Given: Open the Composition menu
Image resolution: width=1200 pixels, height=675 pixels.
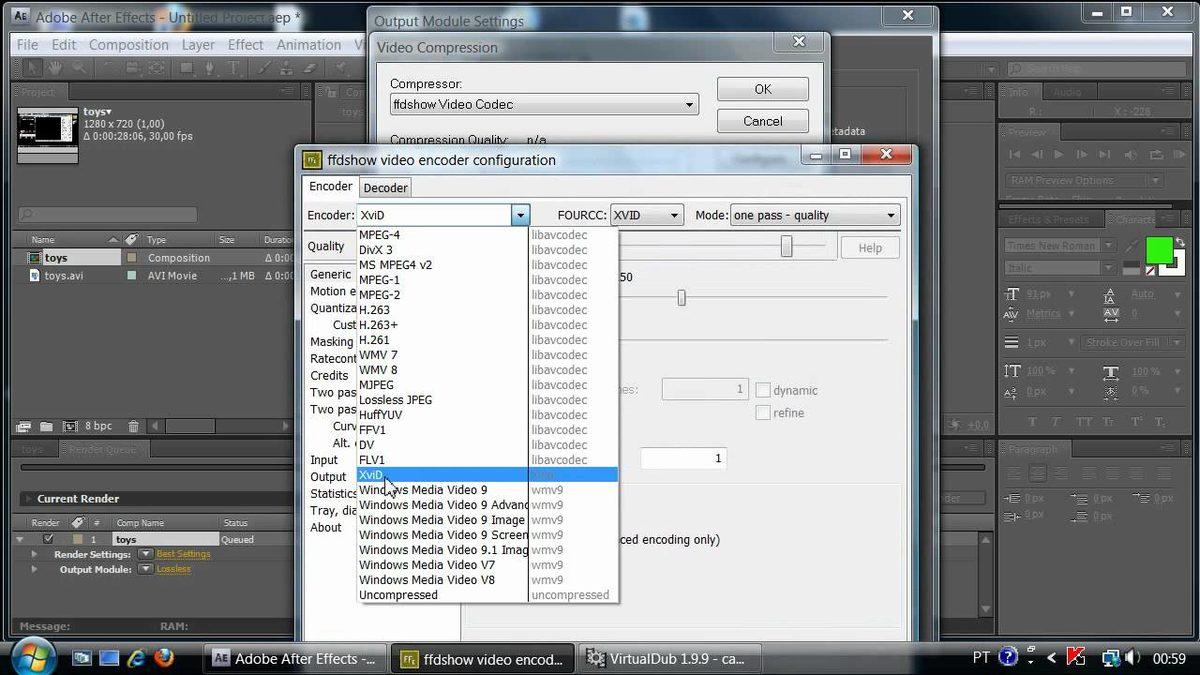Looking at the screenshot, I should point(128,44).
